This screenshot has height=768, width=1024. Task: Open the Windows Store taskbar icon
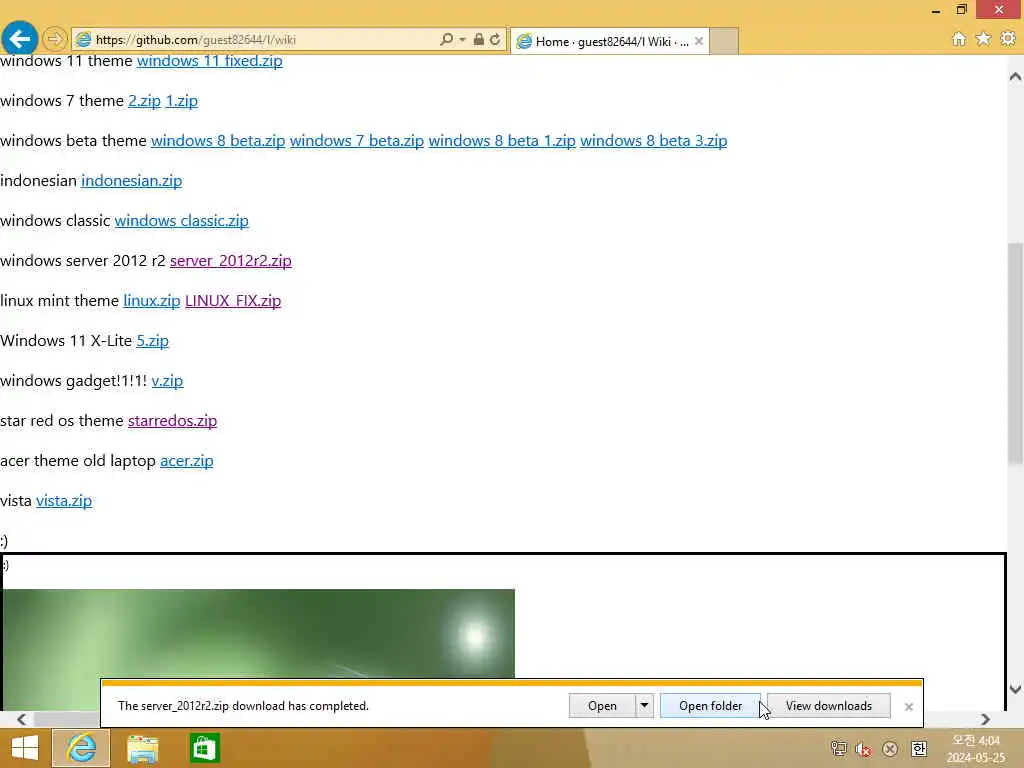[x=204, y=748]
